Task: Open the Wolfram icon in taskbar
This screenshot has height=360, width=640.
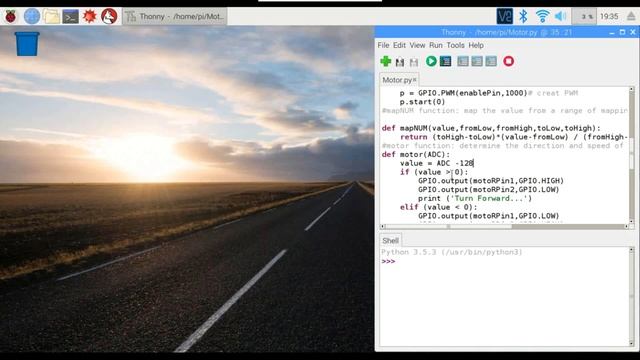Action: pyautogui.click(x=109, y=16)
